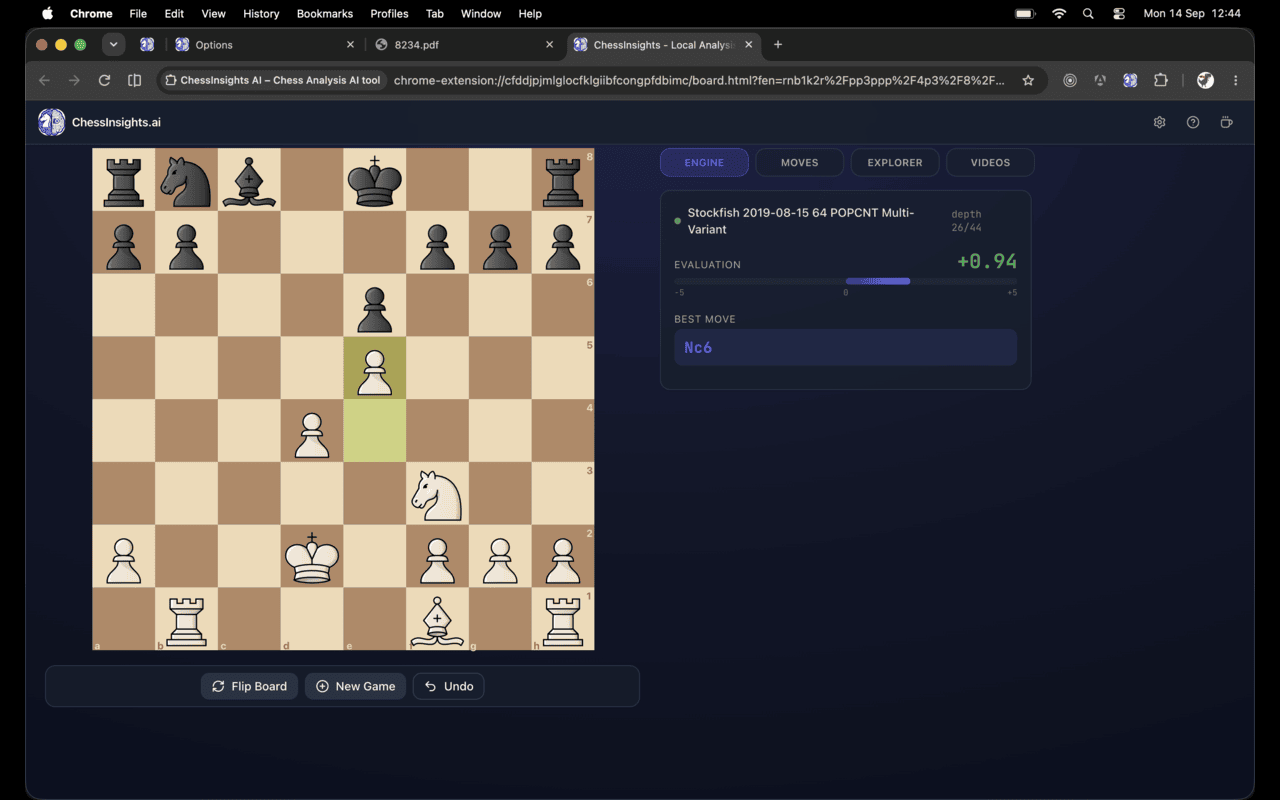Viewport: 1280px width, 800px height.
Task: Open the Bookmarks menu in menu bar
Action: pos(325,14)
